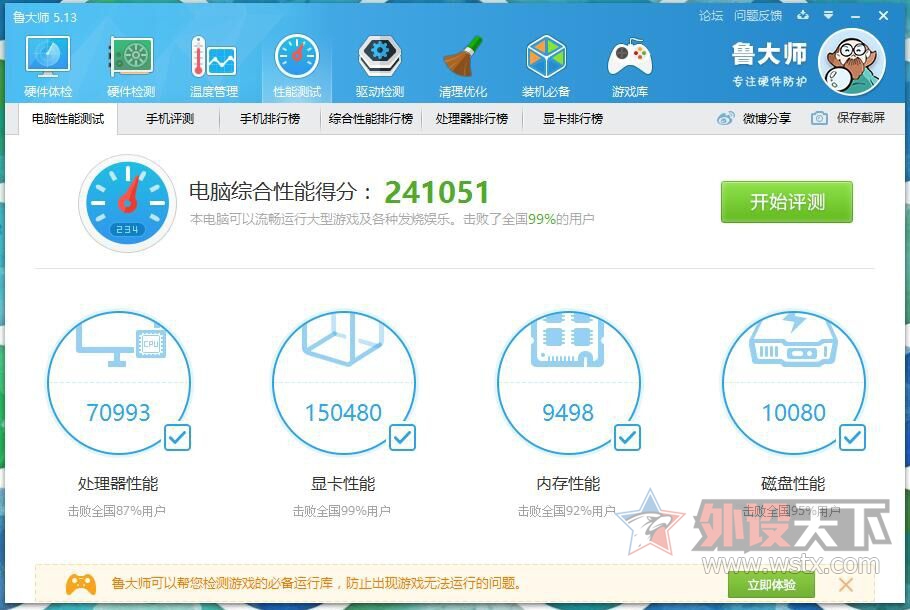Click the 击败全国92%用户 text

click(x=566, y=511)
